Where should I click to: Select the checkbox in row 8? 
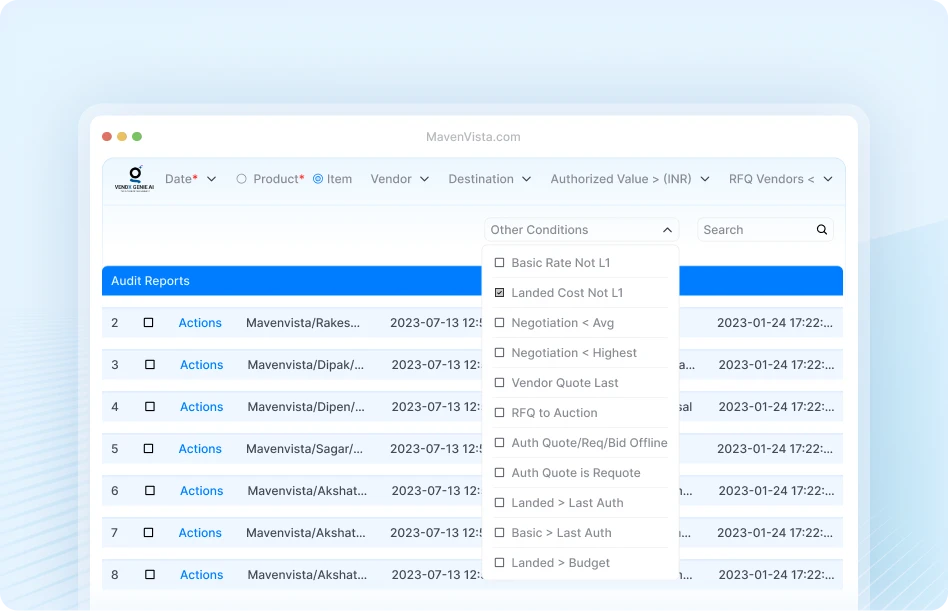(150, 575)
